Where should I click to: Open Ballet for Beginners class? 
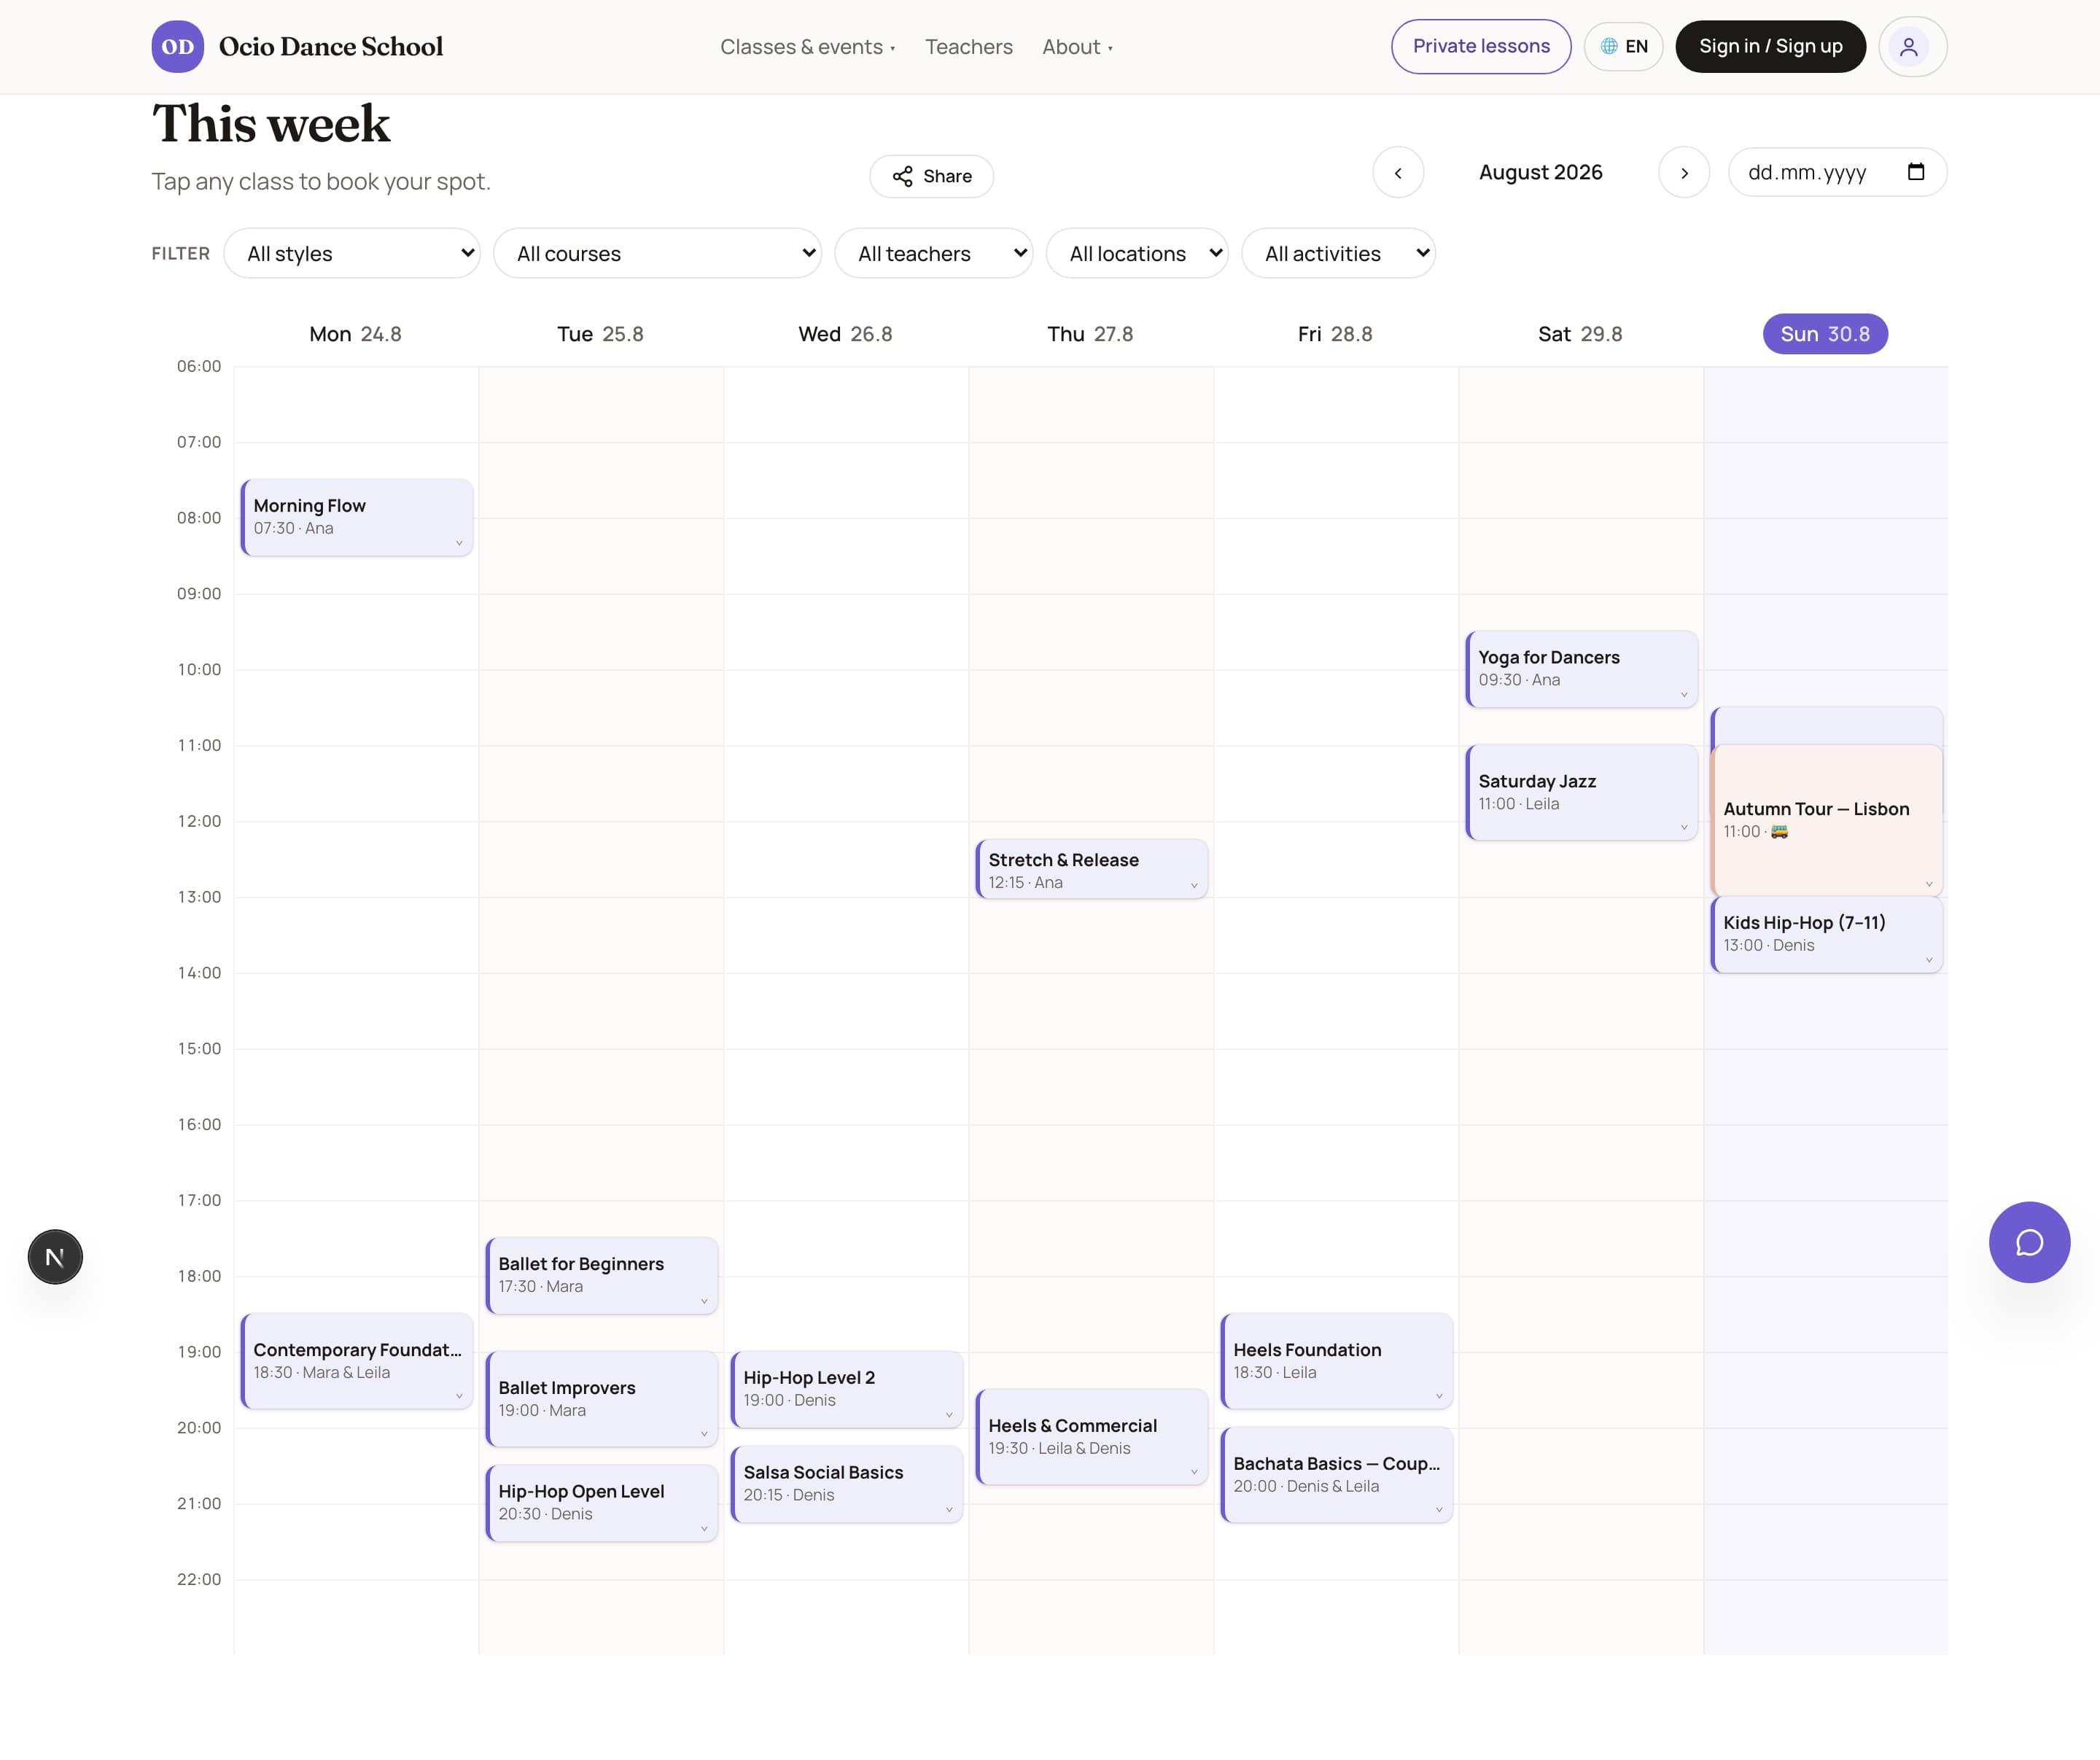tap(601, 1275)
